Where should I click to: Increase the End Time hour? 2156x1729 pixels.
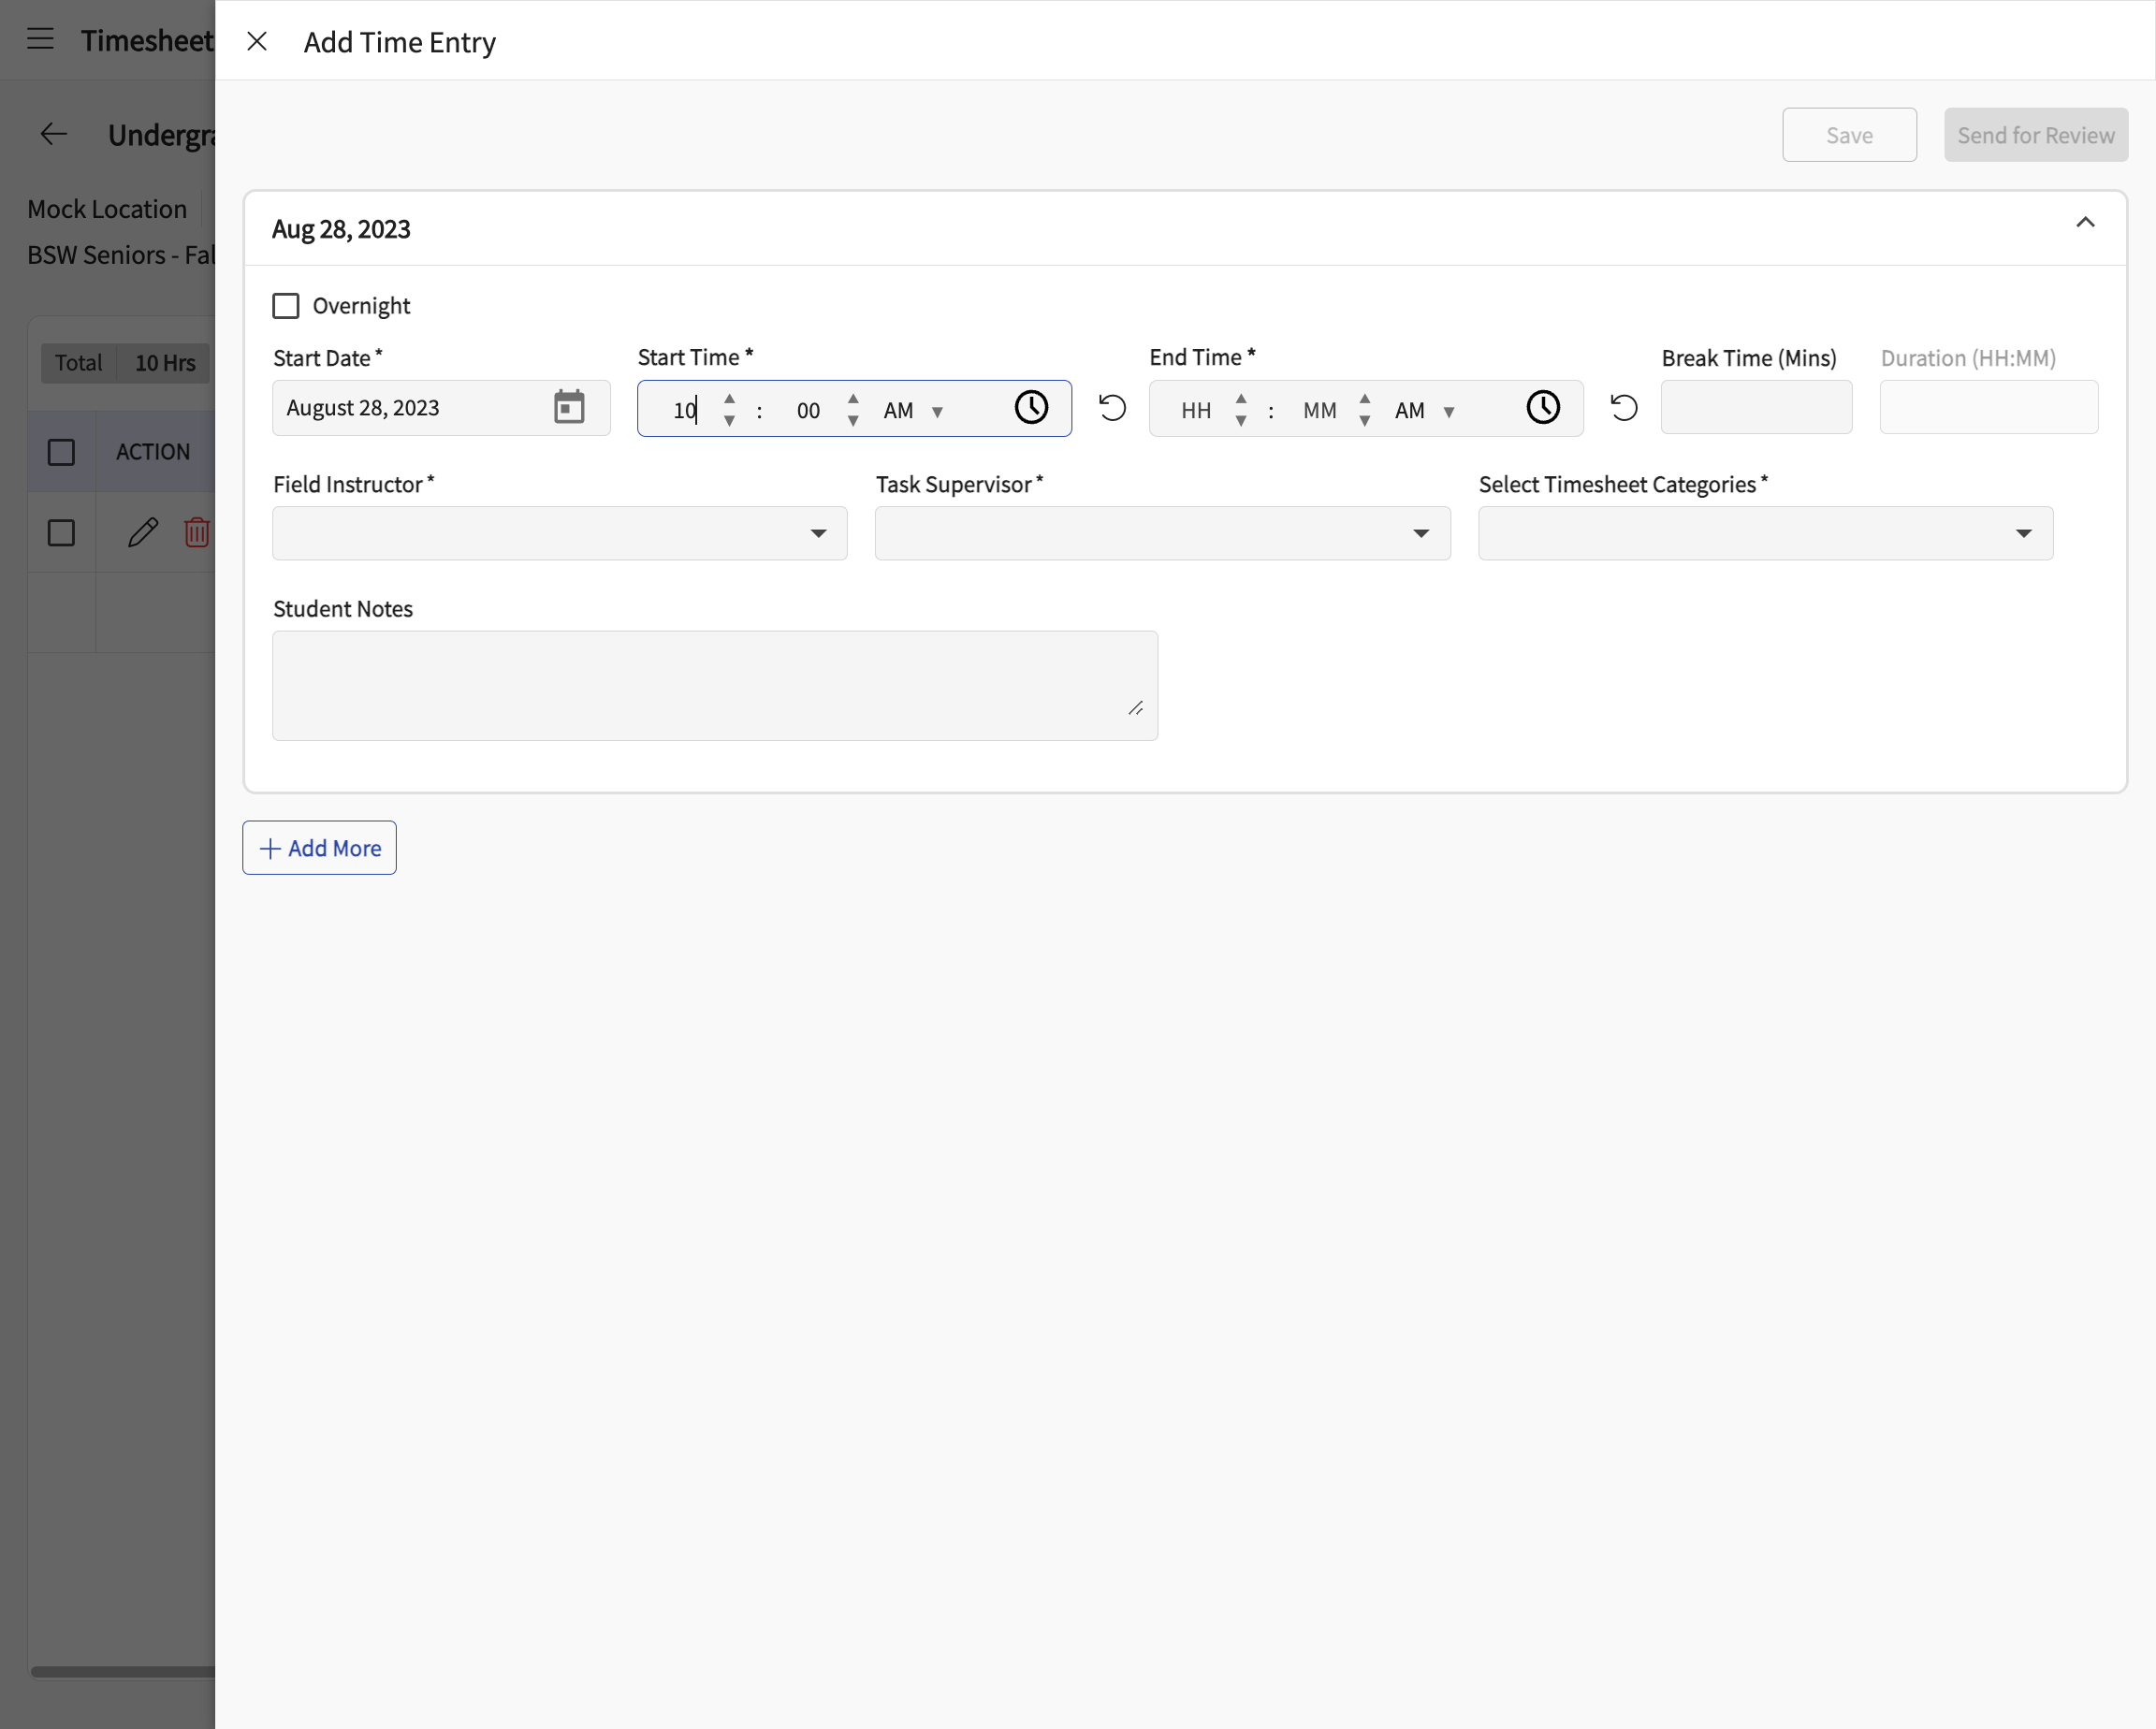click(x=1241, y=398)
